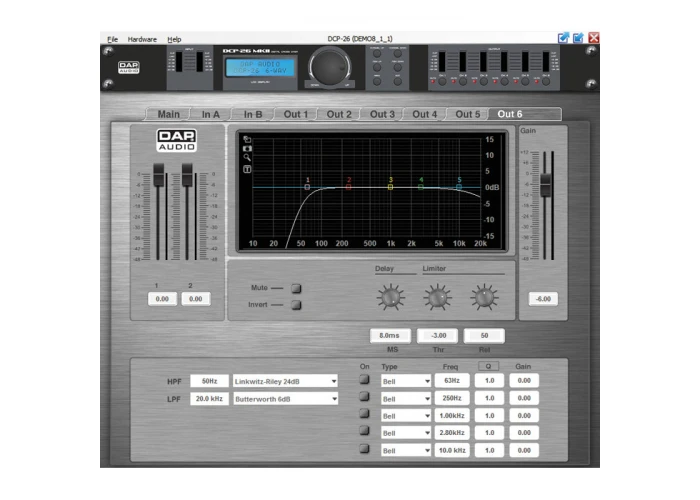Viewport: 700px width, 500px height.
Task: Select EQ band 1 node on the graph
Action: pyautogui.click(x=307, y=187)
